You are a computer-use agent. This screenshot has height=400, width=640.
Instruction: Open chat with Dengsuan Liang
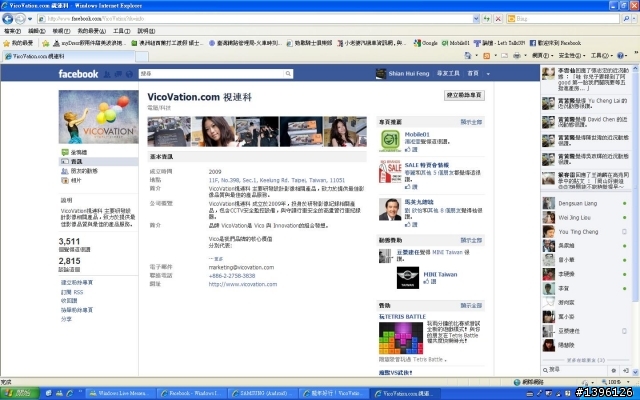click(585, 203)
